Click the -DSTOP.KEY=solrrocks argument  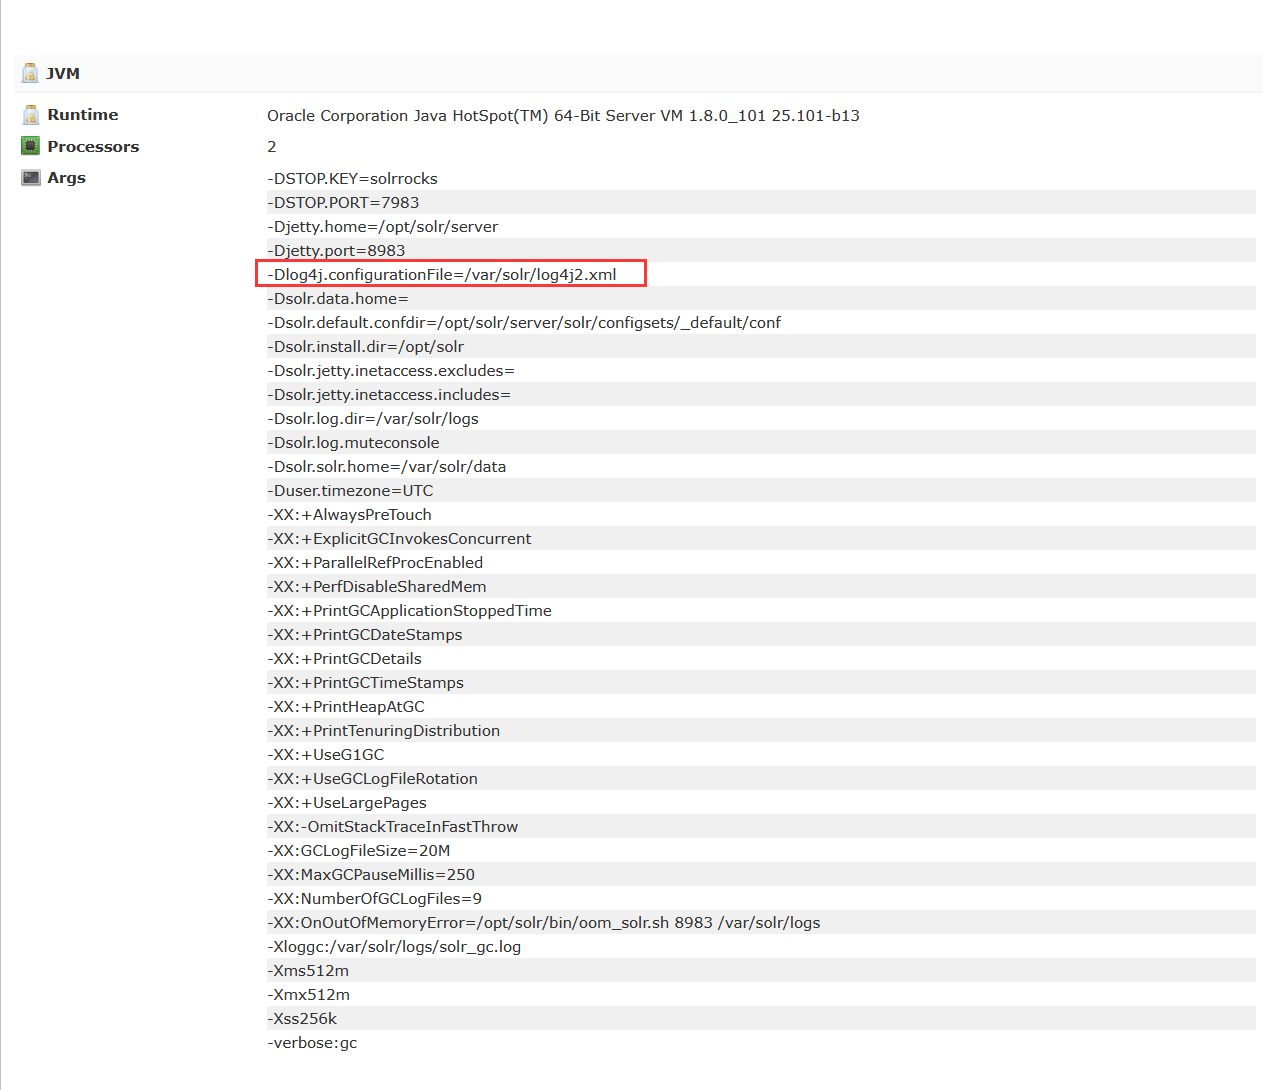[352, 179]
